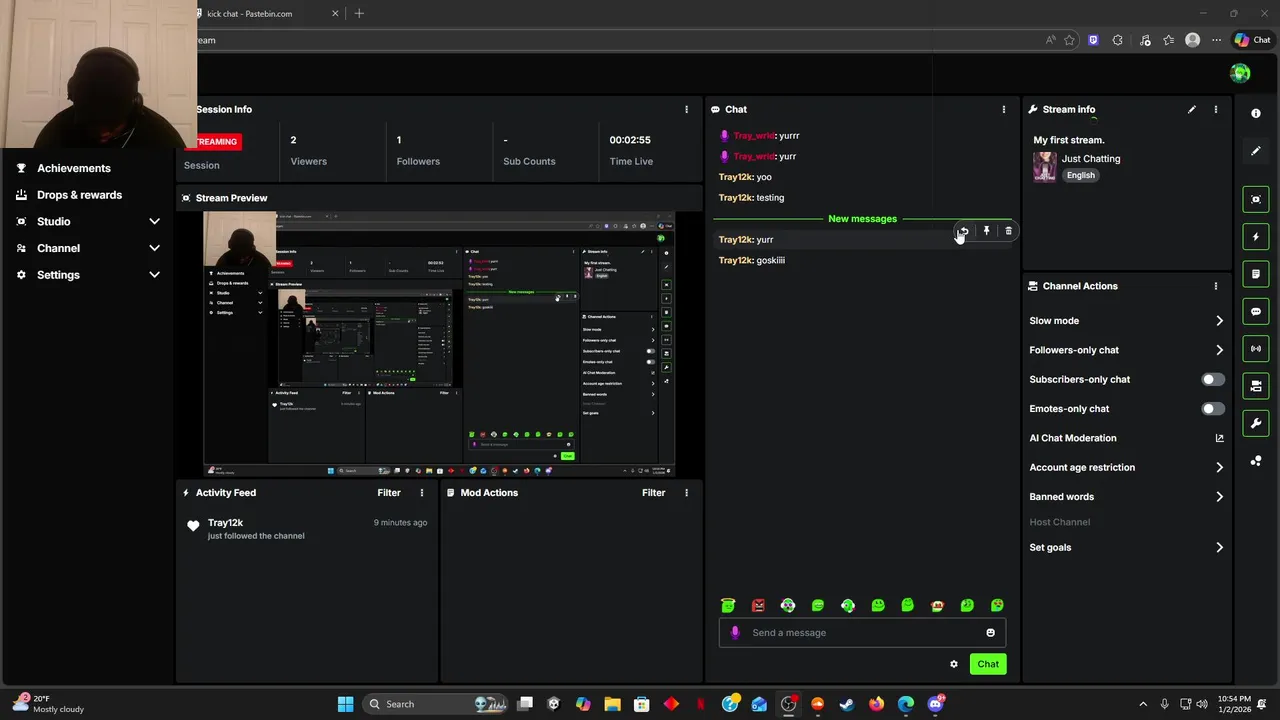
Task: Toggle the Stream info wrench icon in right sidebar
Action: 1256,424
